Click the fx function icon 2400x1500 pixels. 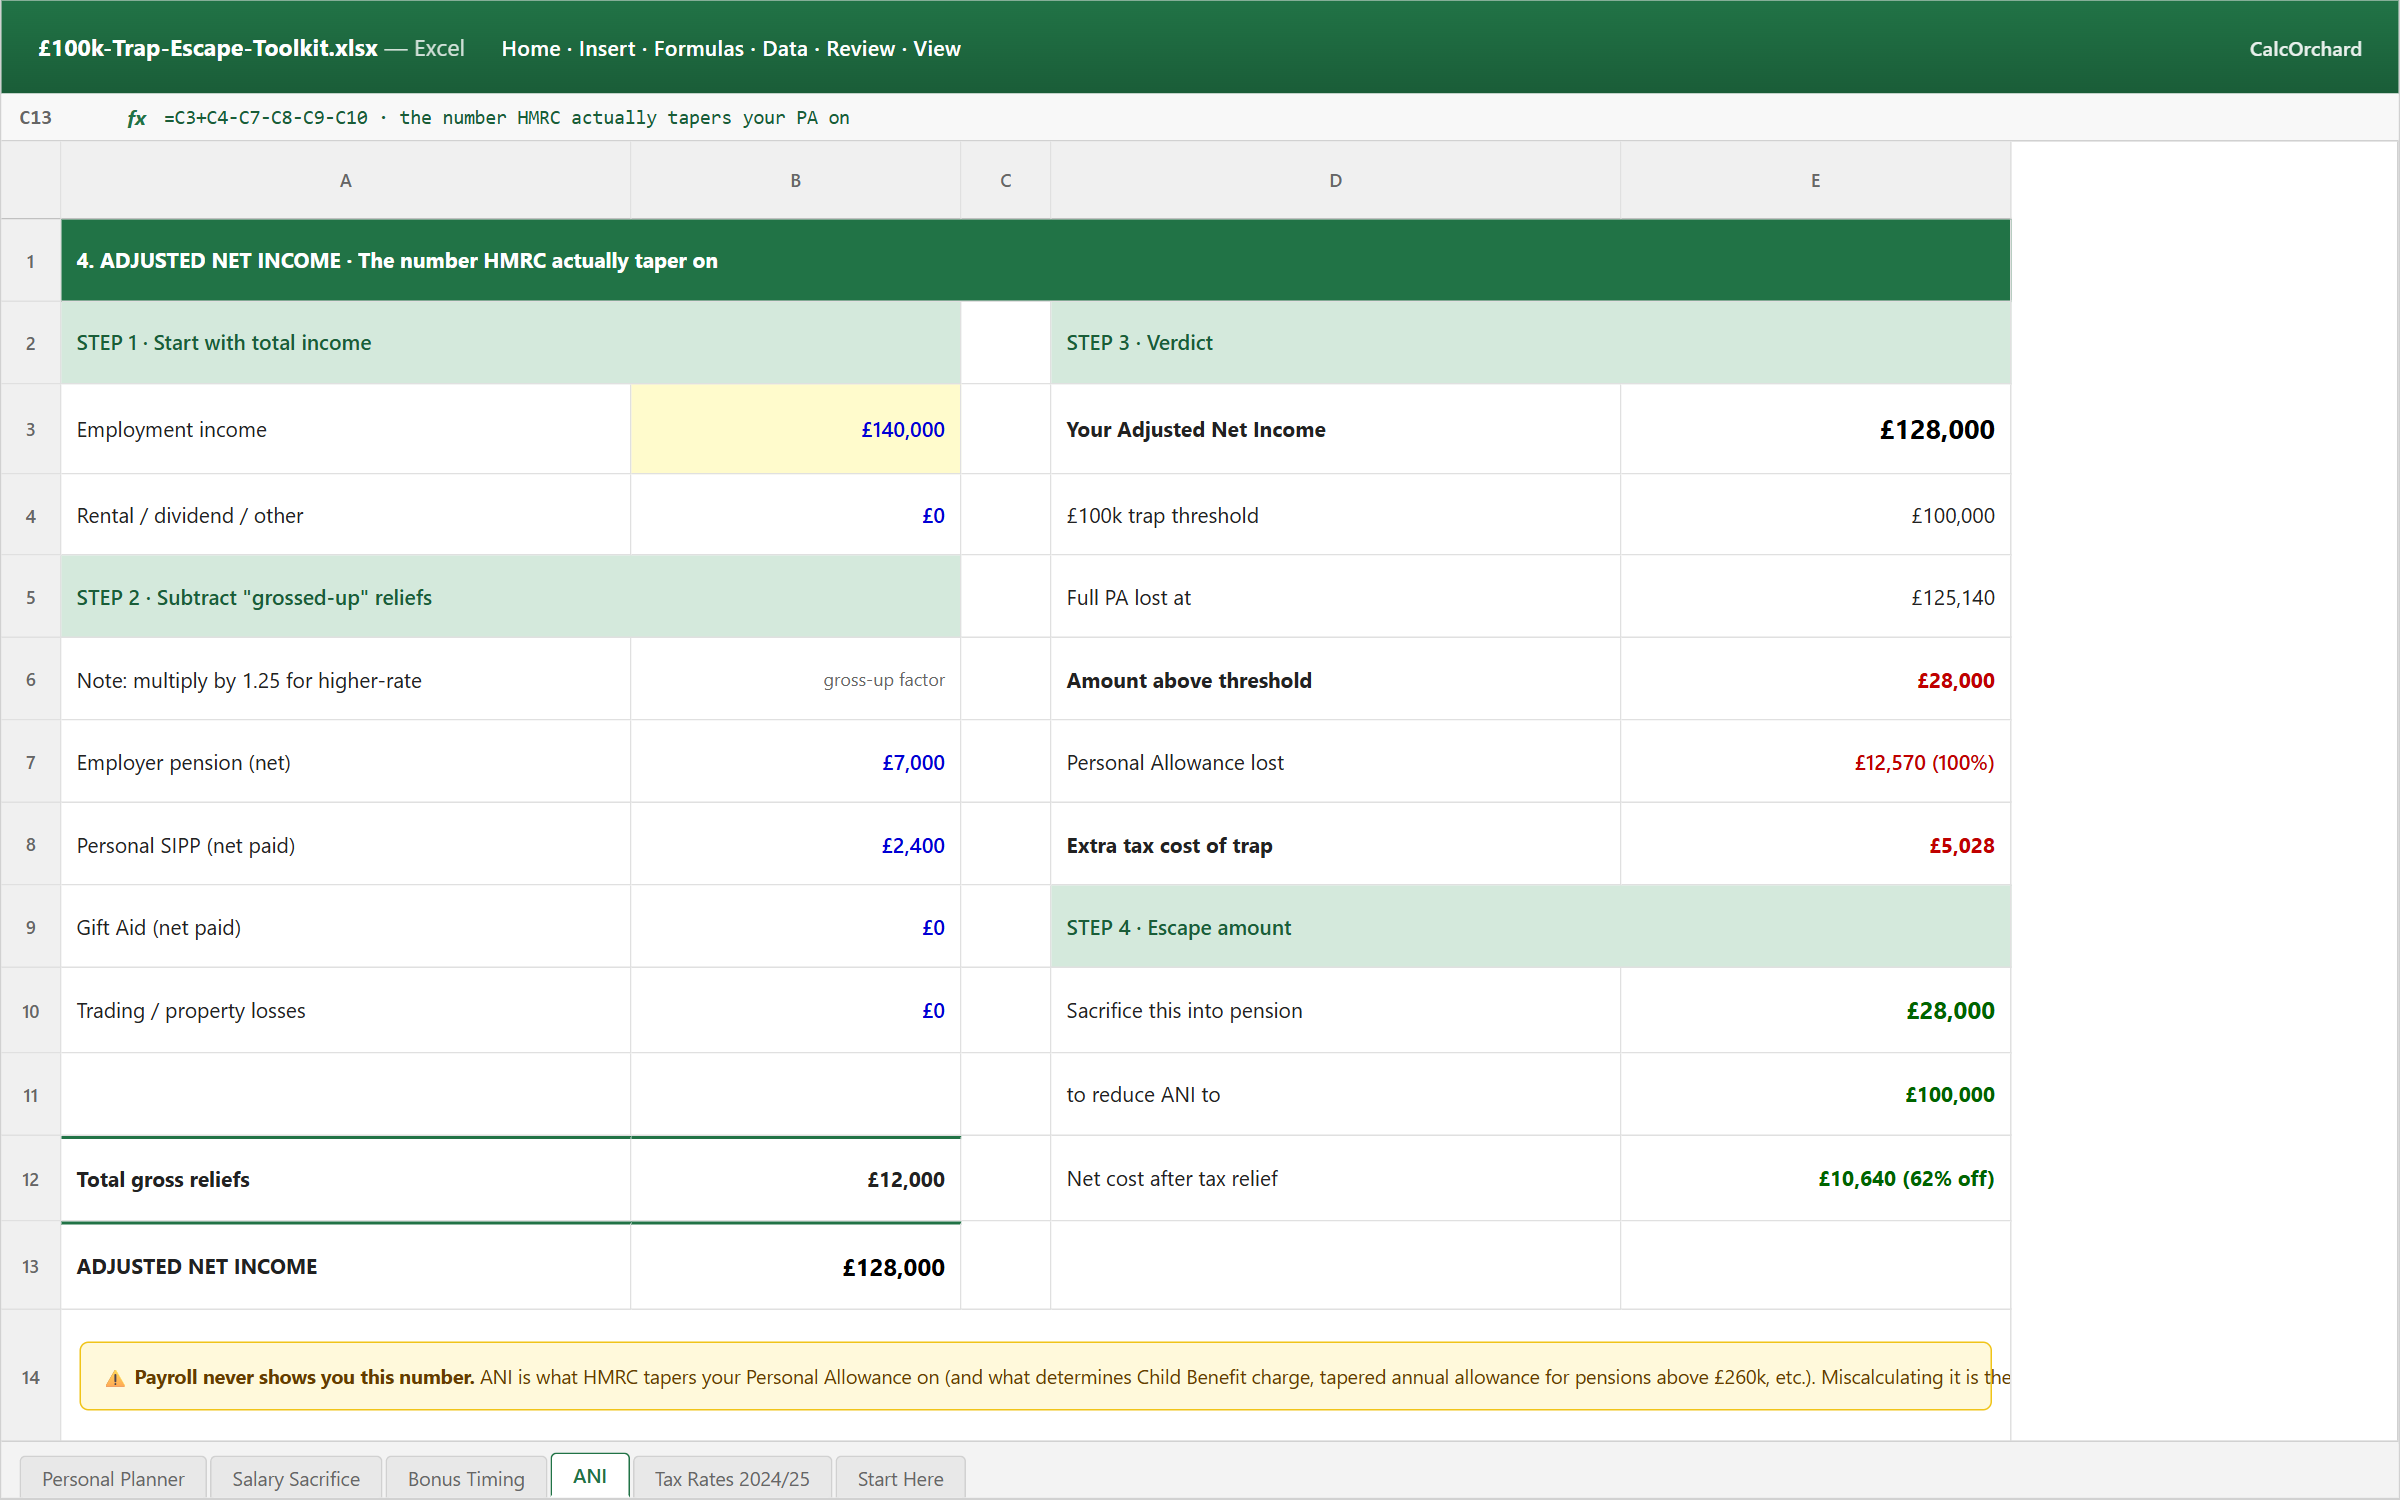136,118
